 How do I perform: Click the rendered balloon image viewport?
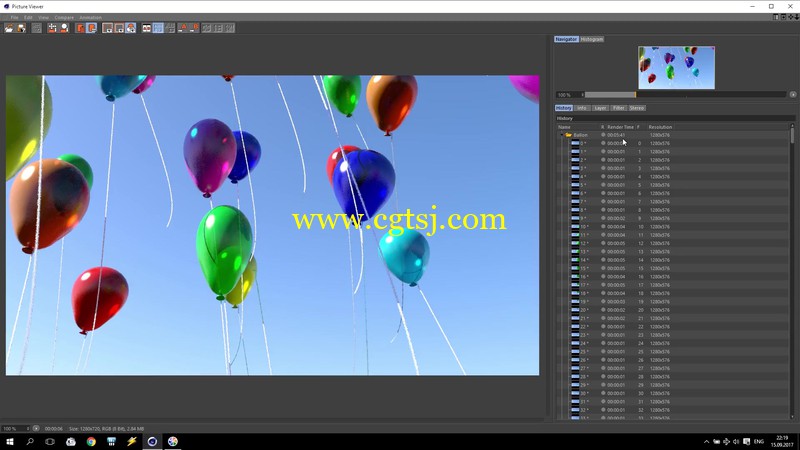point(272,225)
